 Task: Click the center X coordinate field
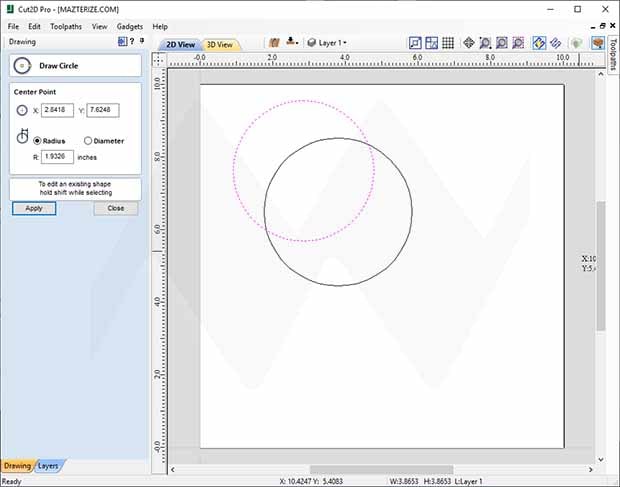[57, 110]
